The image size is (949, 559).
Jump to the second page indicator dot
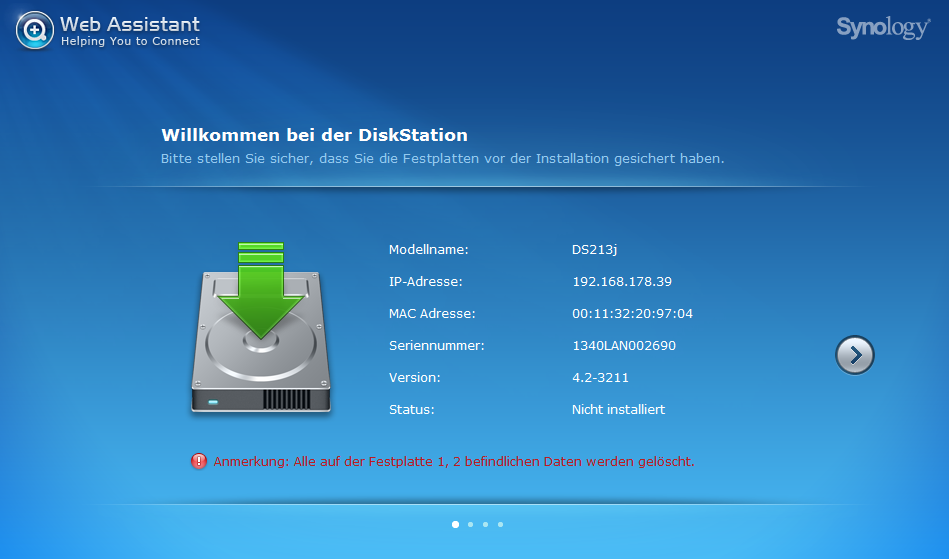[470, 525]
